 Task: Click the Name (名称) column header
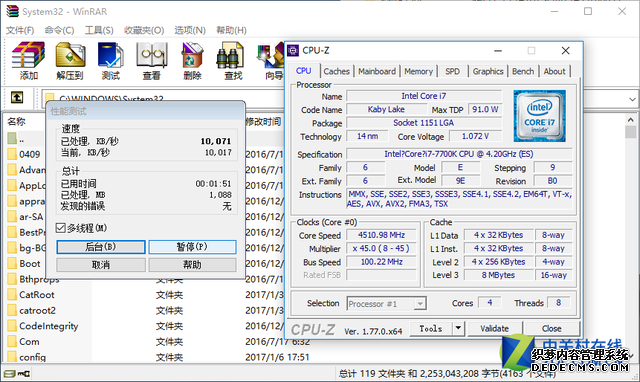pos(16,121)
